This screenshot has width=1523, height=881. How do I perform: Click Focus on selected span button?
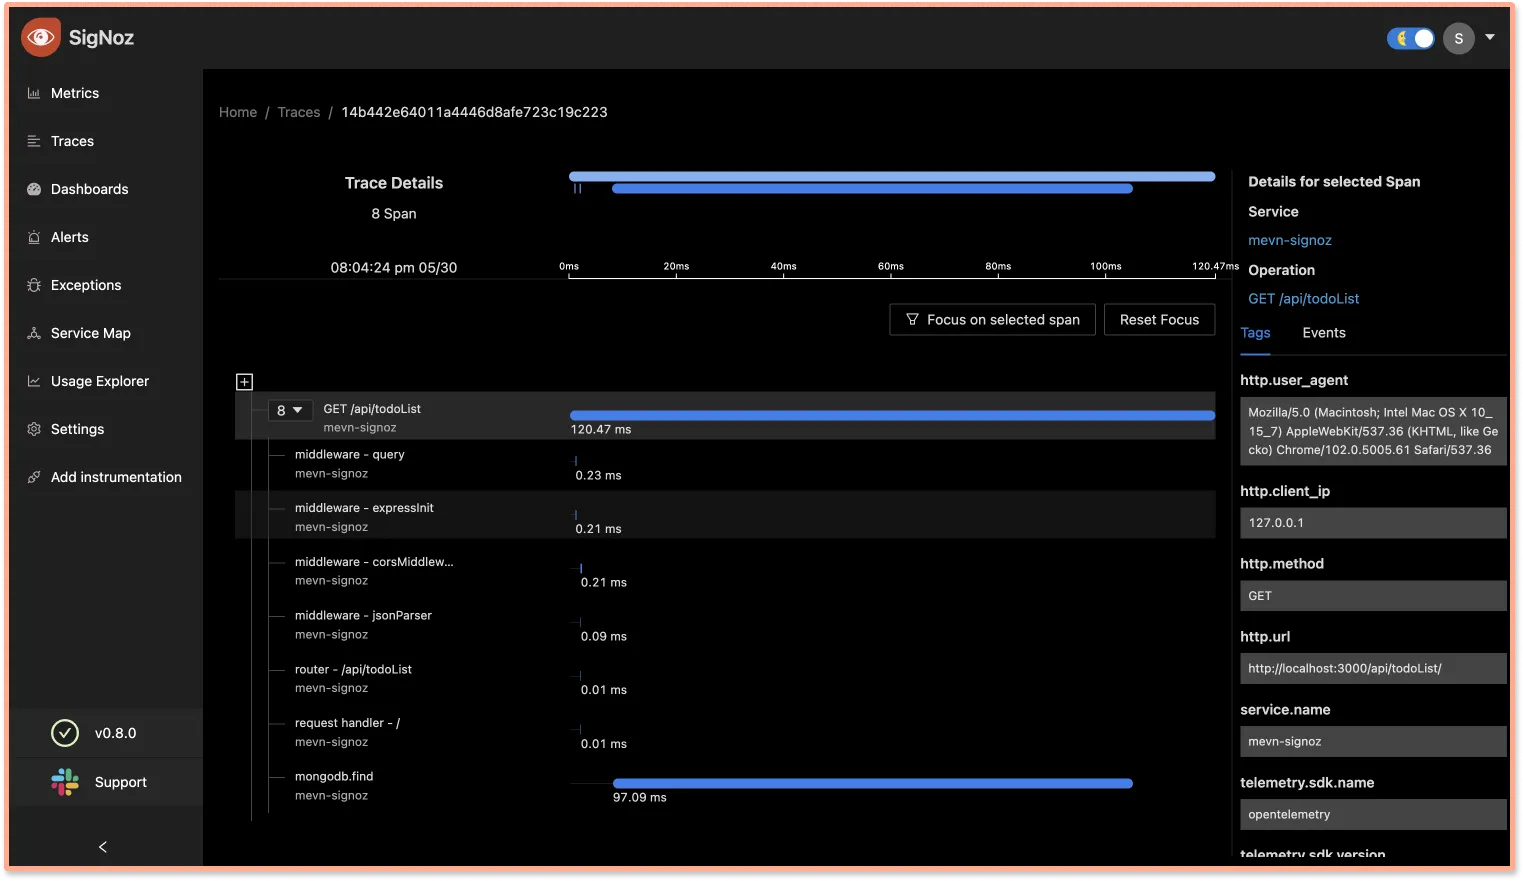click(992, 320)
